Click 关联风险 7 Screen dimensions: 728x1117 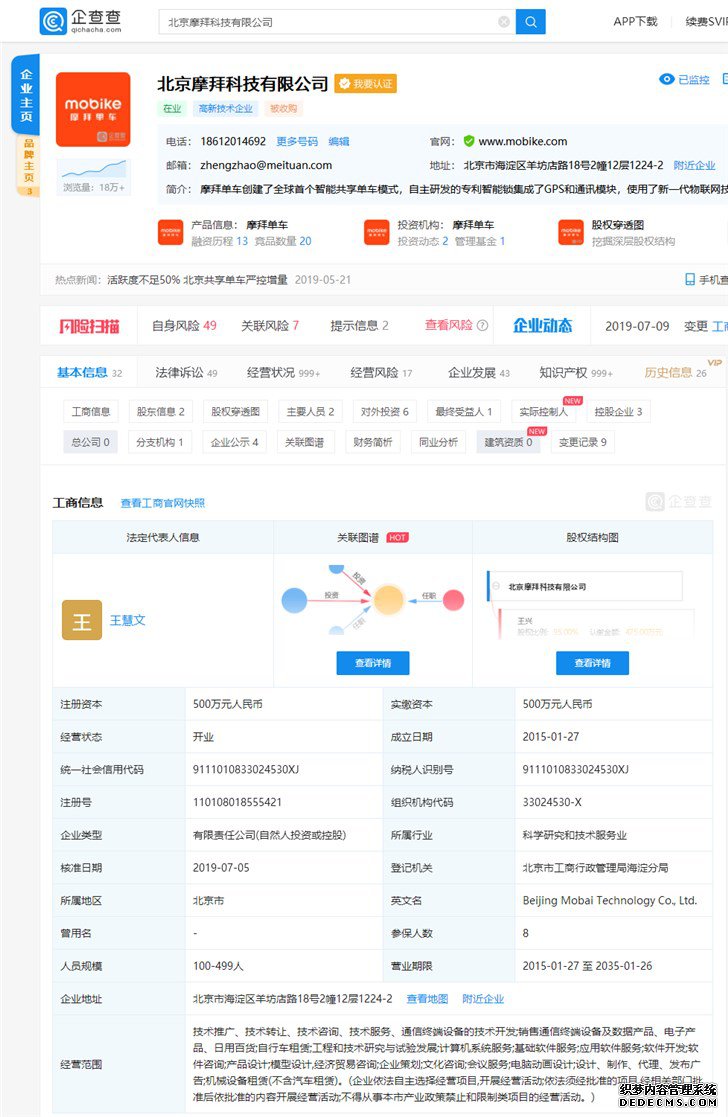(270, 326)
